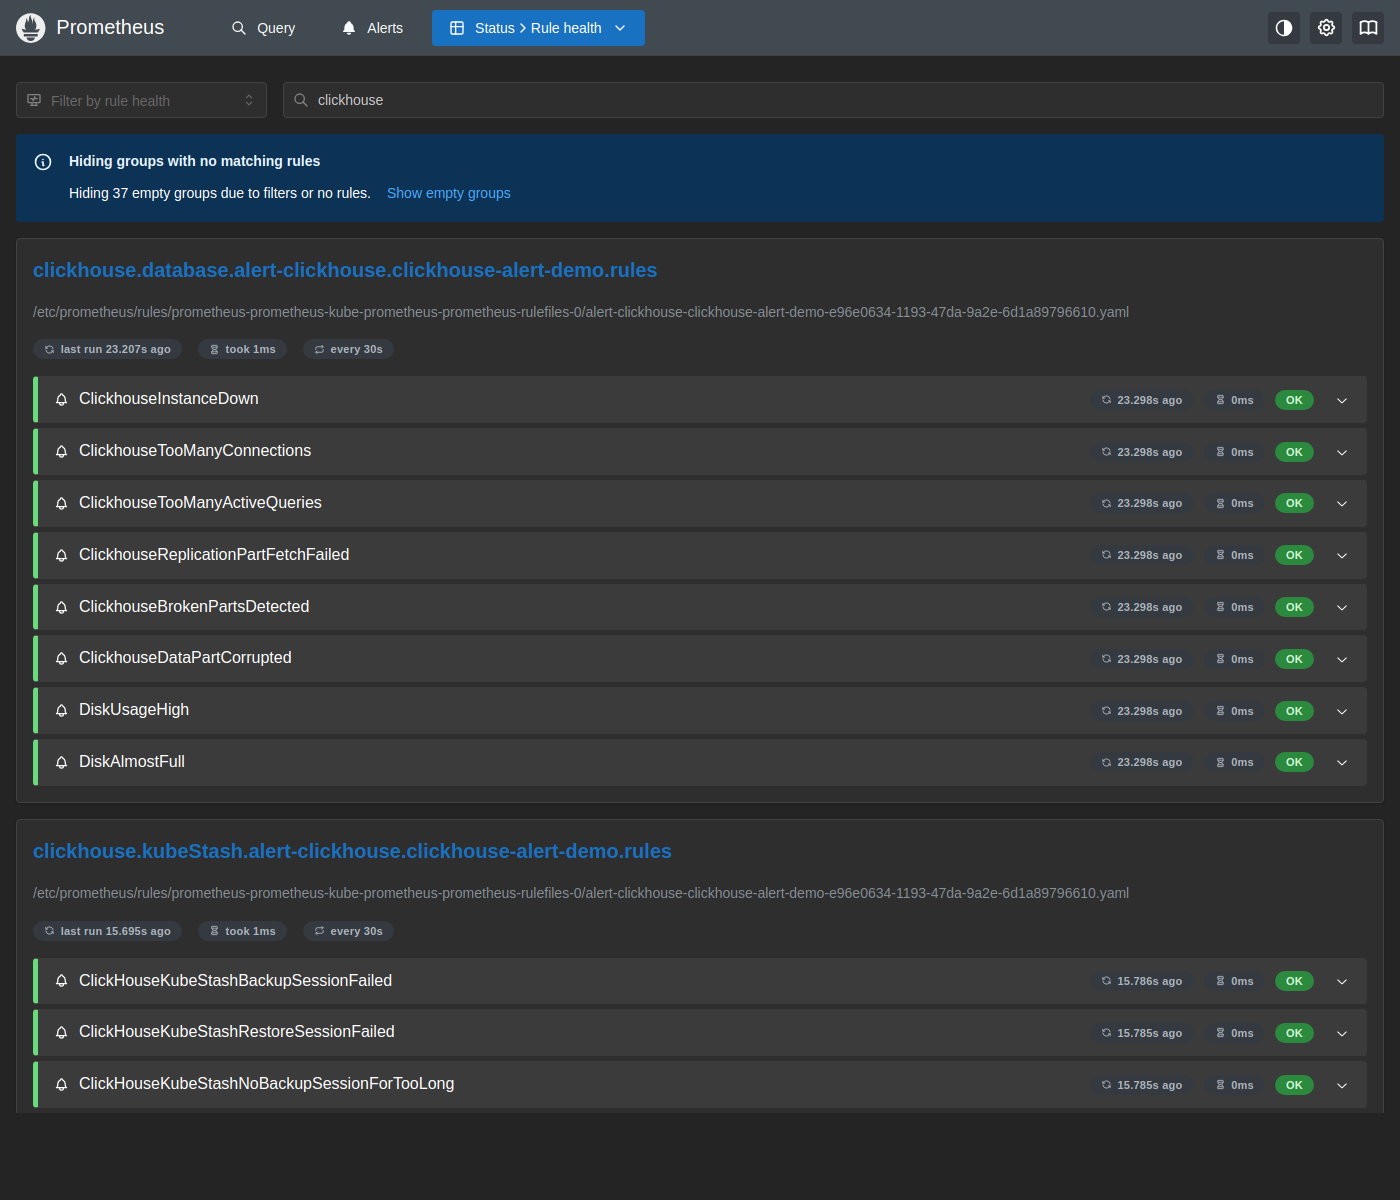Click the 'last run 15.695s ago' badge
Image resolution: width=1400 pixels, height=1200 pixels.
tap(107, 931)
